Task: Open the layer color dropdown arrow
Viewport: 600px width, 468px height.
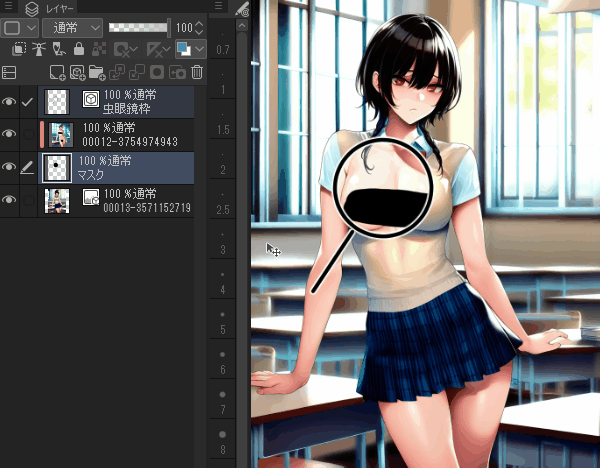Action: [199, 49]
